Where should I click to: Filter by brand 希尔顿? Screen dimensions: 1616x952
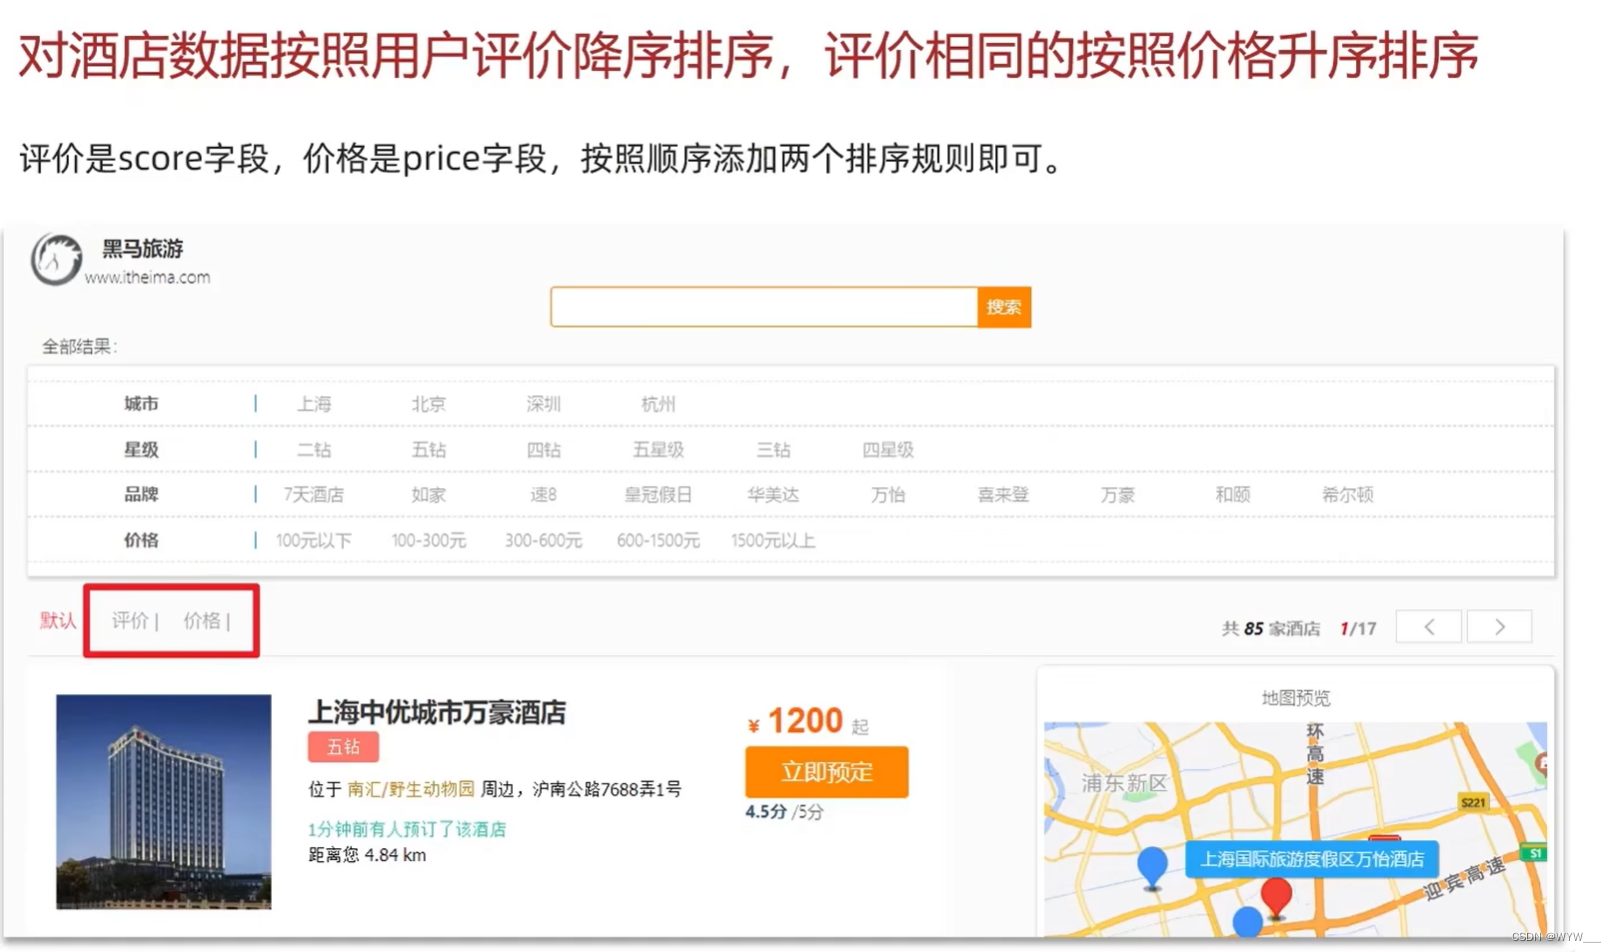click(x=1348, y=495)
